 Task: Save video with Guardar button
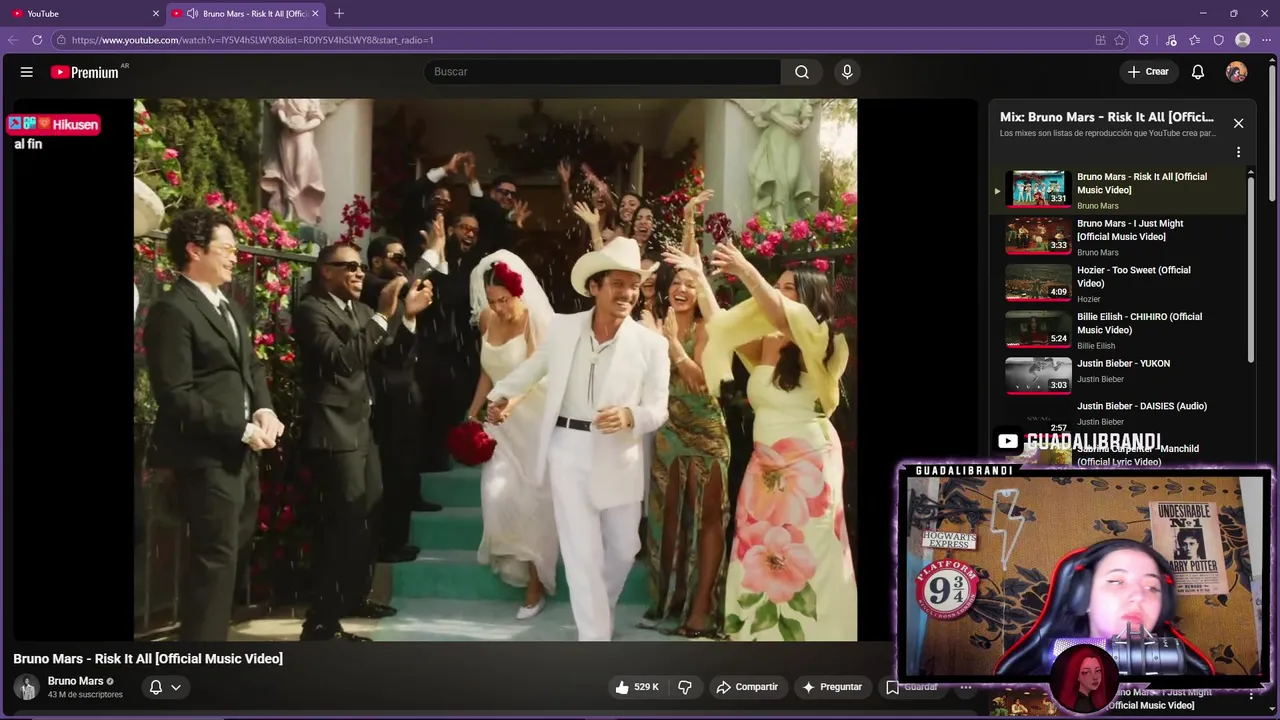pos(911,687)
